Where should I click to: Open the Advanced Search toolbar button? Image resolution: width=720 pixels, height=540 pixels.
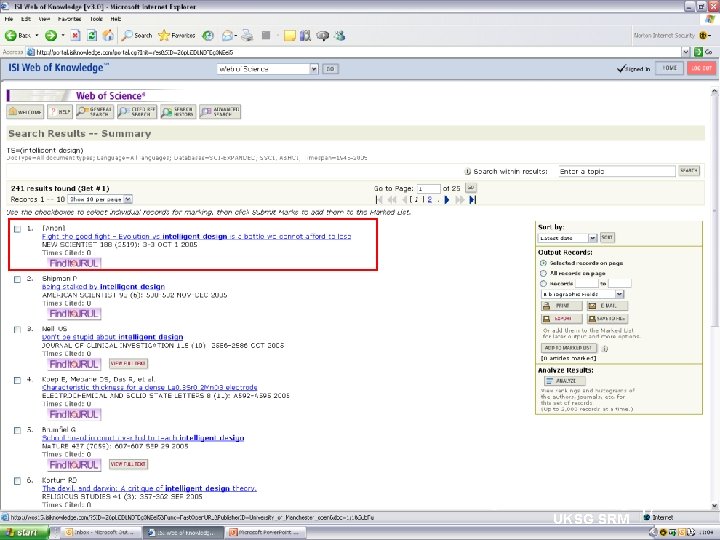coord(220,112)
